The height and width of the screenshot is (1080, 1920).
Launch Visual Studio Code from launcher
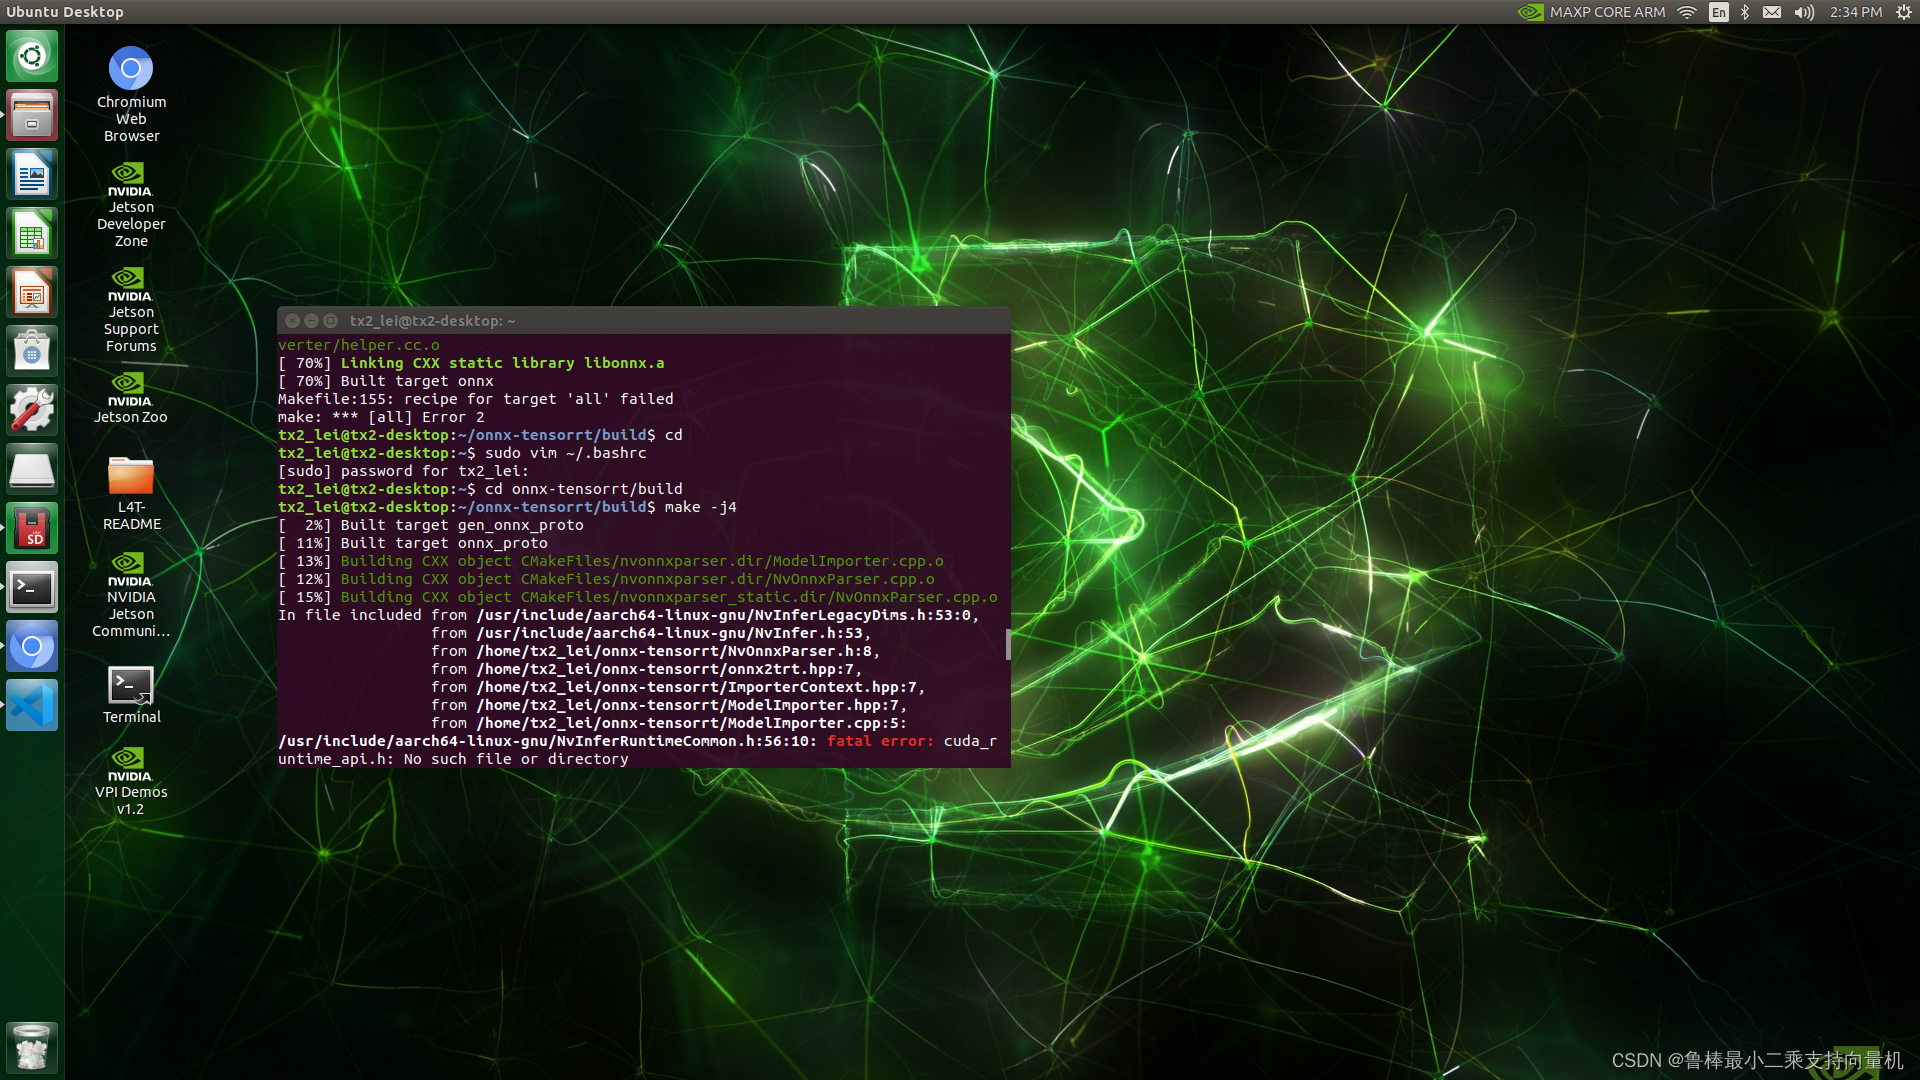tap(32, 705)
